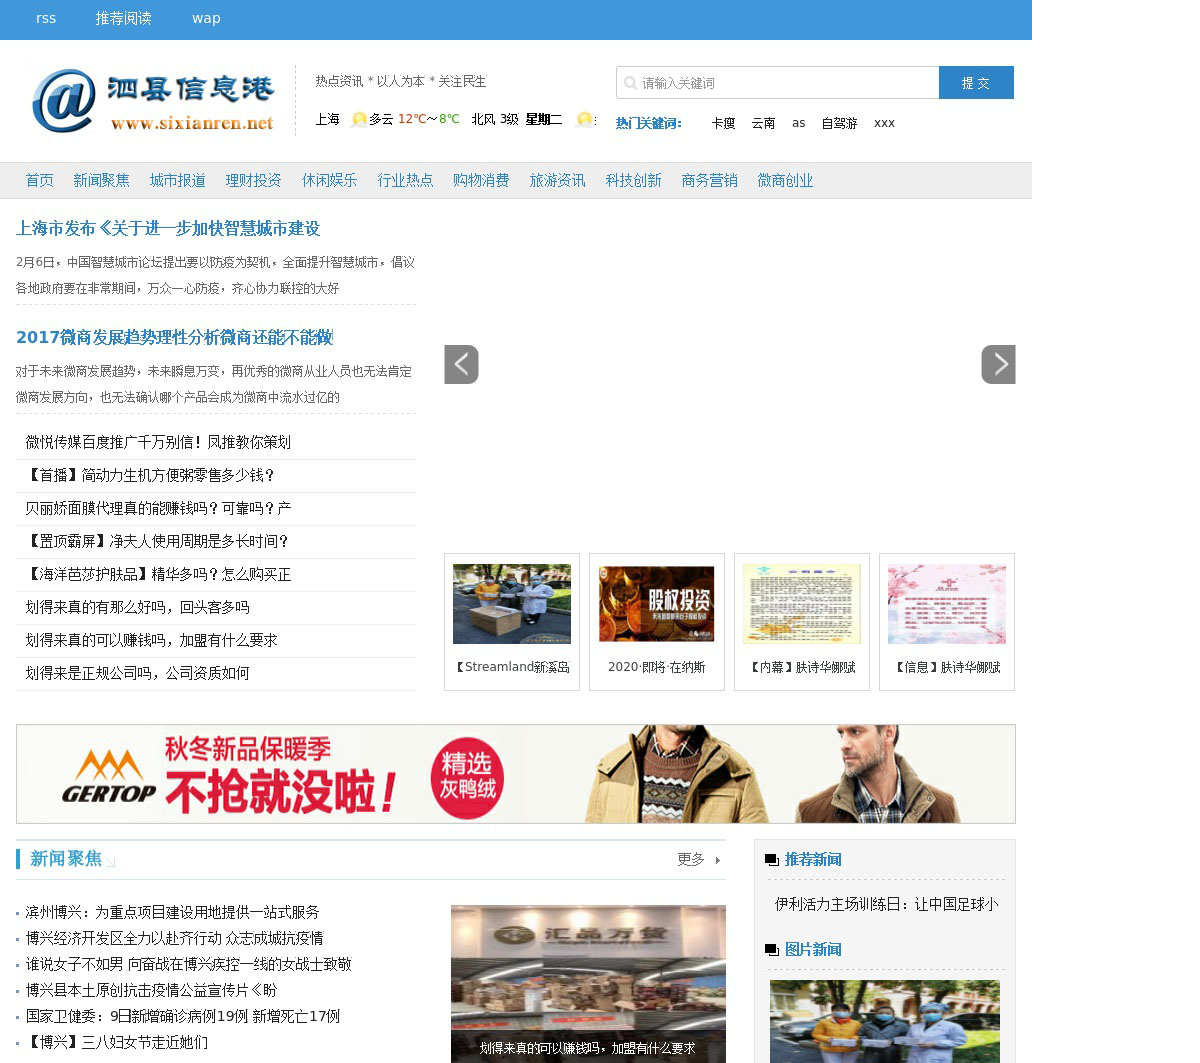Open 股权投资 thumbnail image

click(x=657, y=604)
